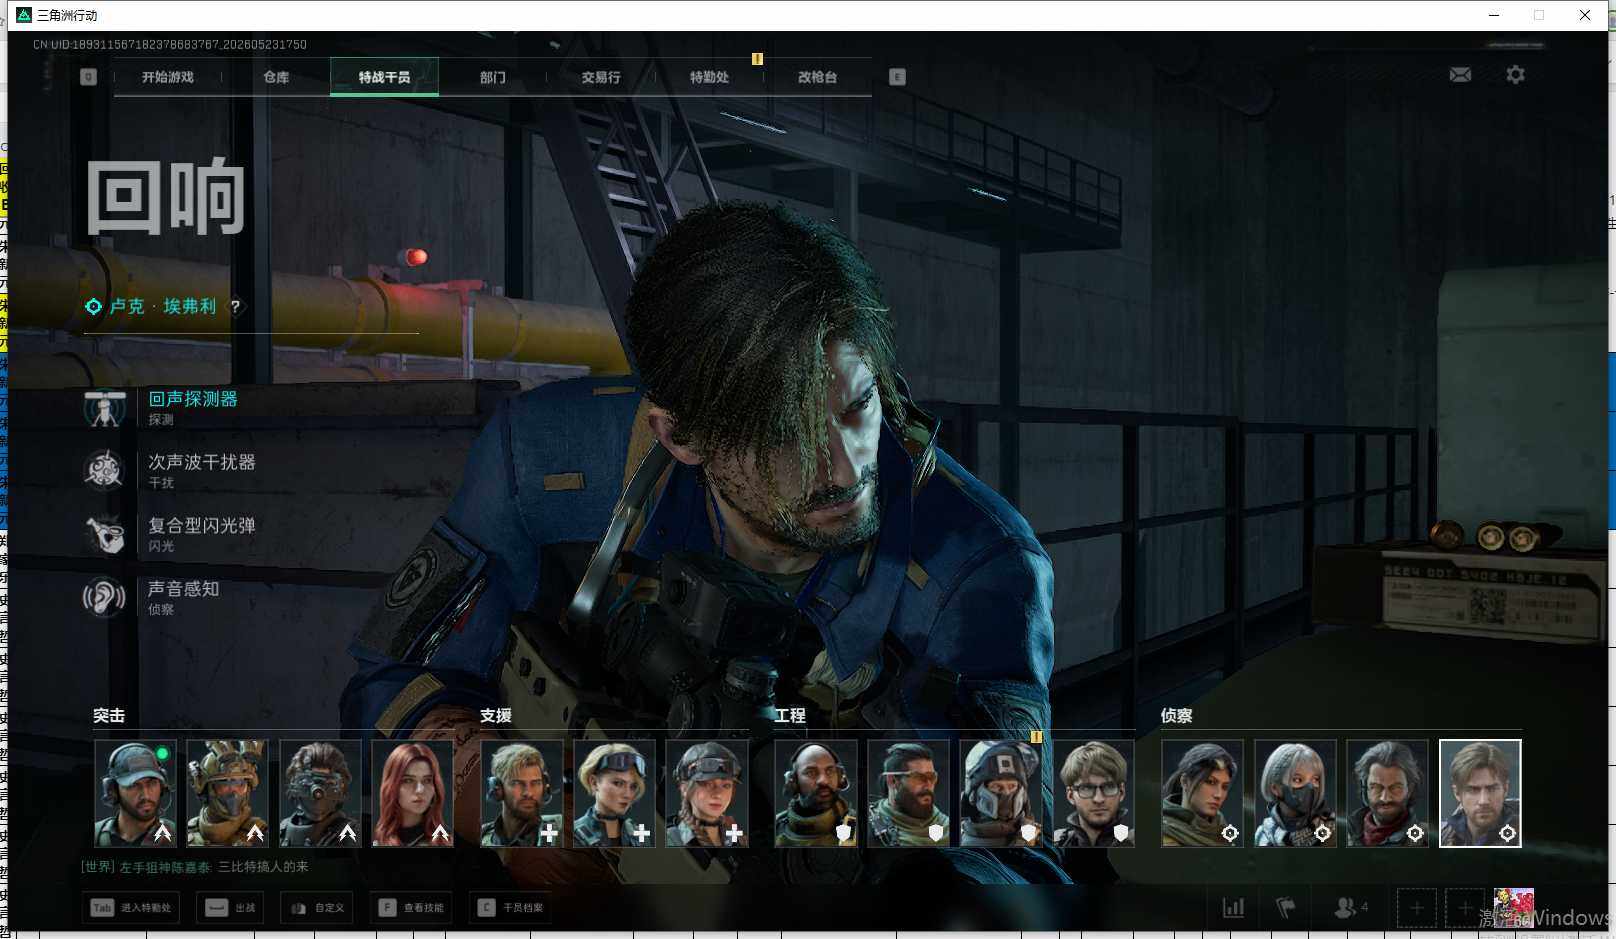Image resolution: width=1616 pixels, height=939 pixels.
Task: Select engineer operator with black-rimmed glasses
Action: tap(1093, 793)
